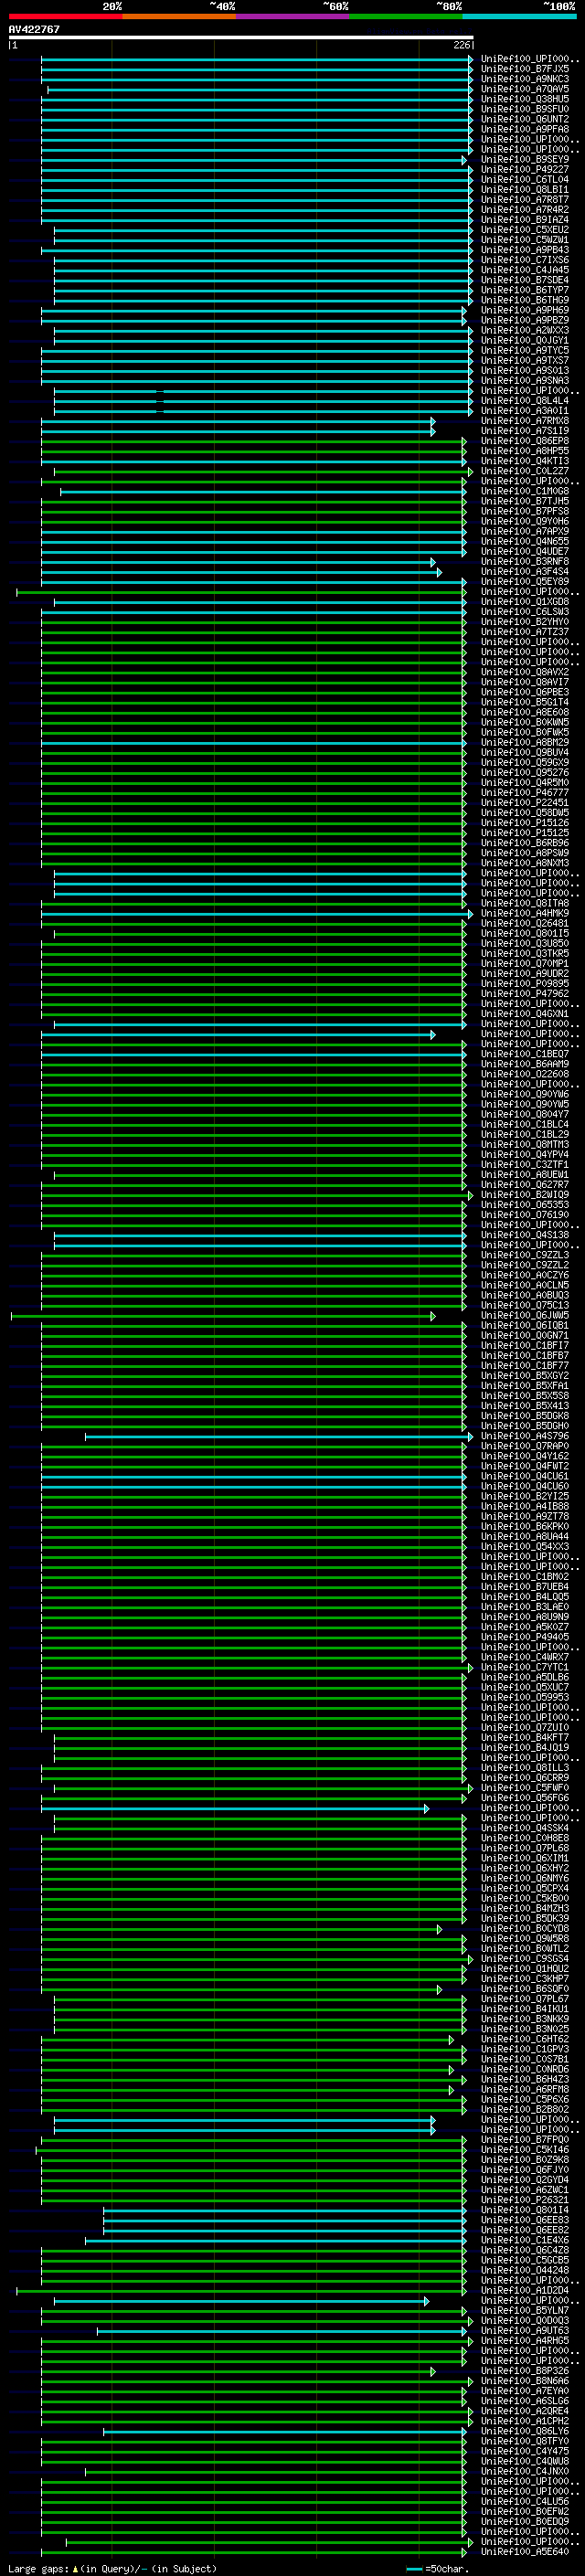Click the cyan ~100% legend segment
The image size is (585, 2576).
click(519, 16)
